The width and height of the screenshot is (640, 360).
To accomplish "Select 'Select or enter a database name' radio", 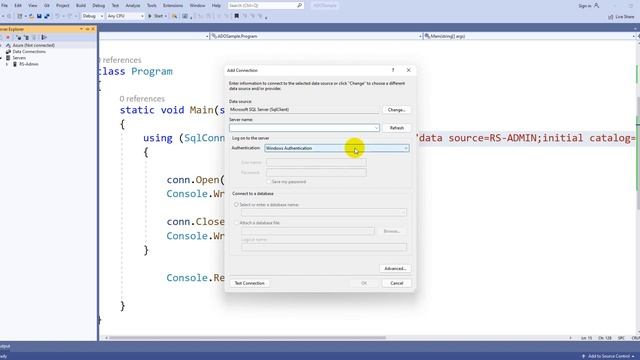I will point(236,204).
